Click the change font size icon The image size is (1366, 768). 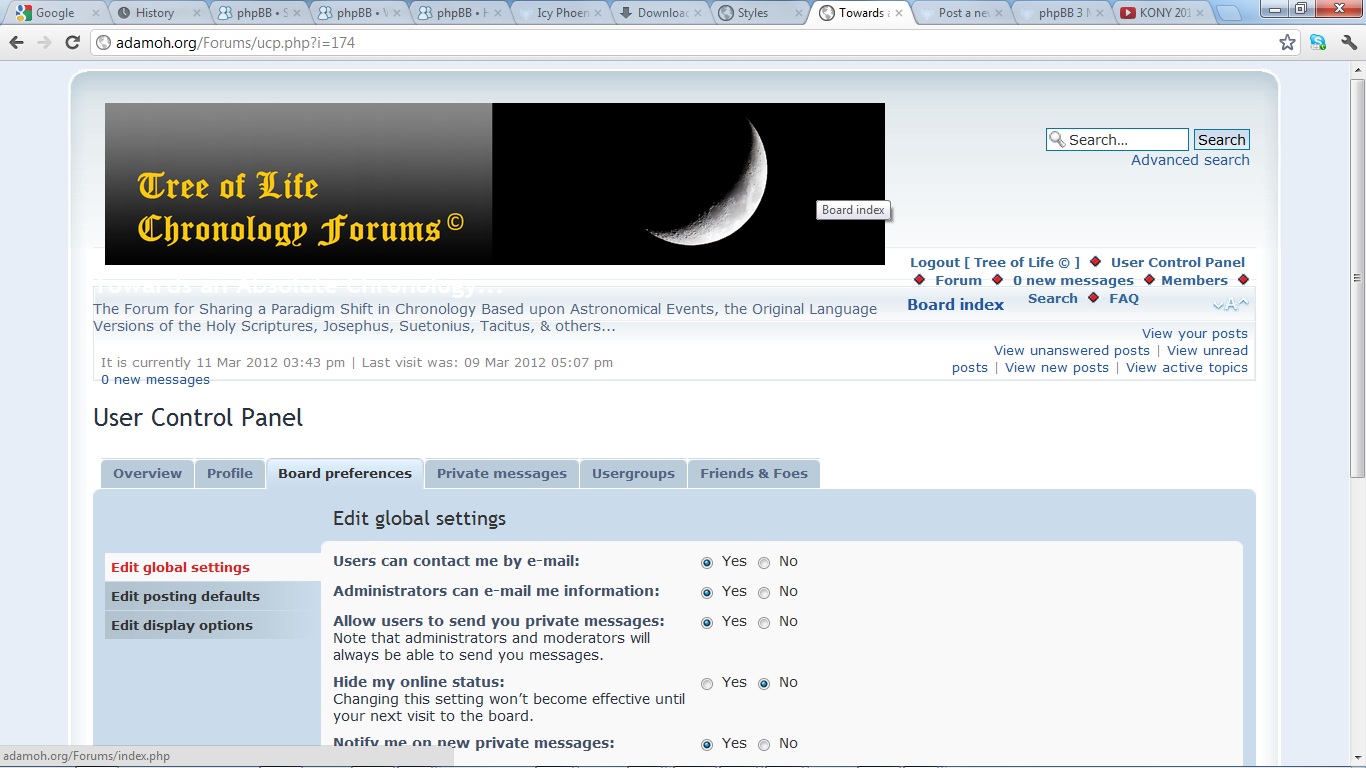point(1230,305)
